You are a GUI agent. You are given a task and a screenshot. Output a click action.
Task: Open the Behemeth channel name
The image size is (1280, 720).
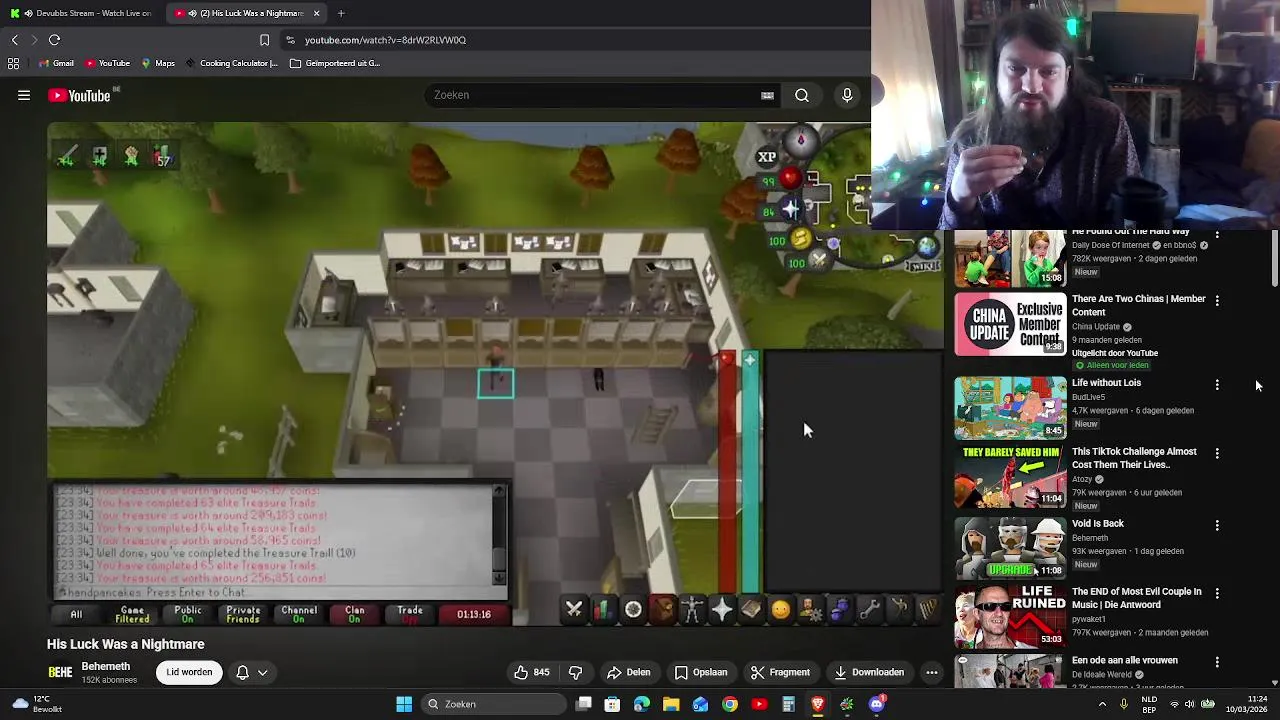coord(106,666)
